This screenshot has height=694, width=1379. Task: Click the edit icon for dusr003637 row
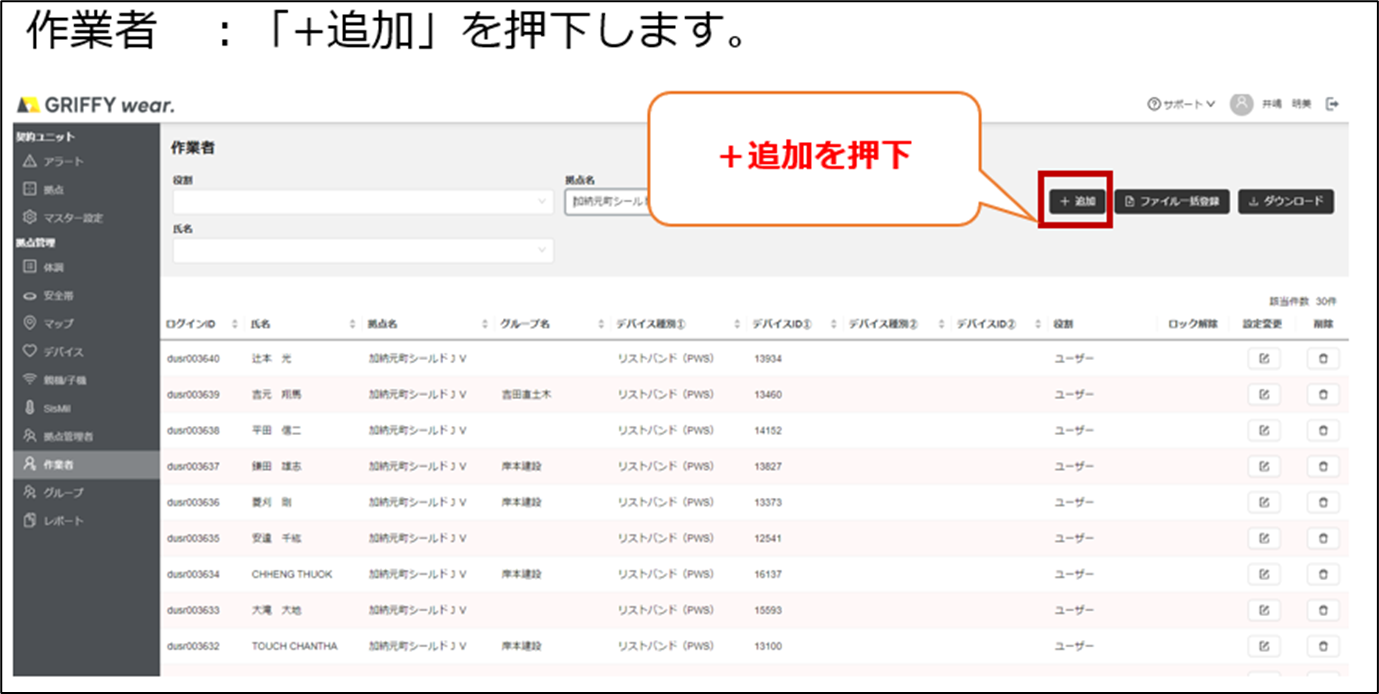(x=1263, y=466)
